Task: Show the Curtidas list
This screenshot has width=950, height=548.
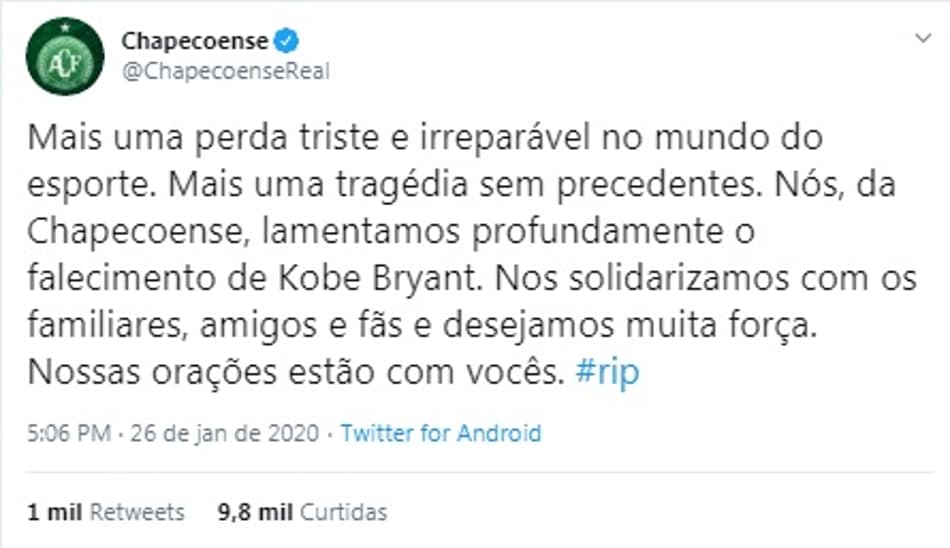Action: tap(344, 512)
